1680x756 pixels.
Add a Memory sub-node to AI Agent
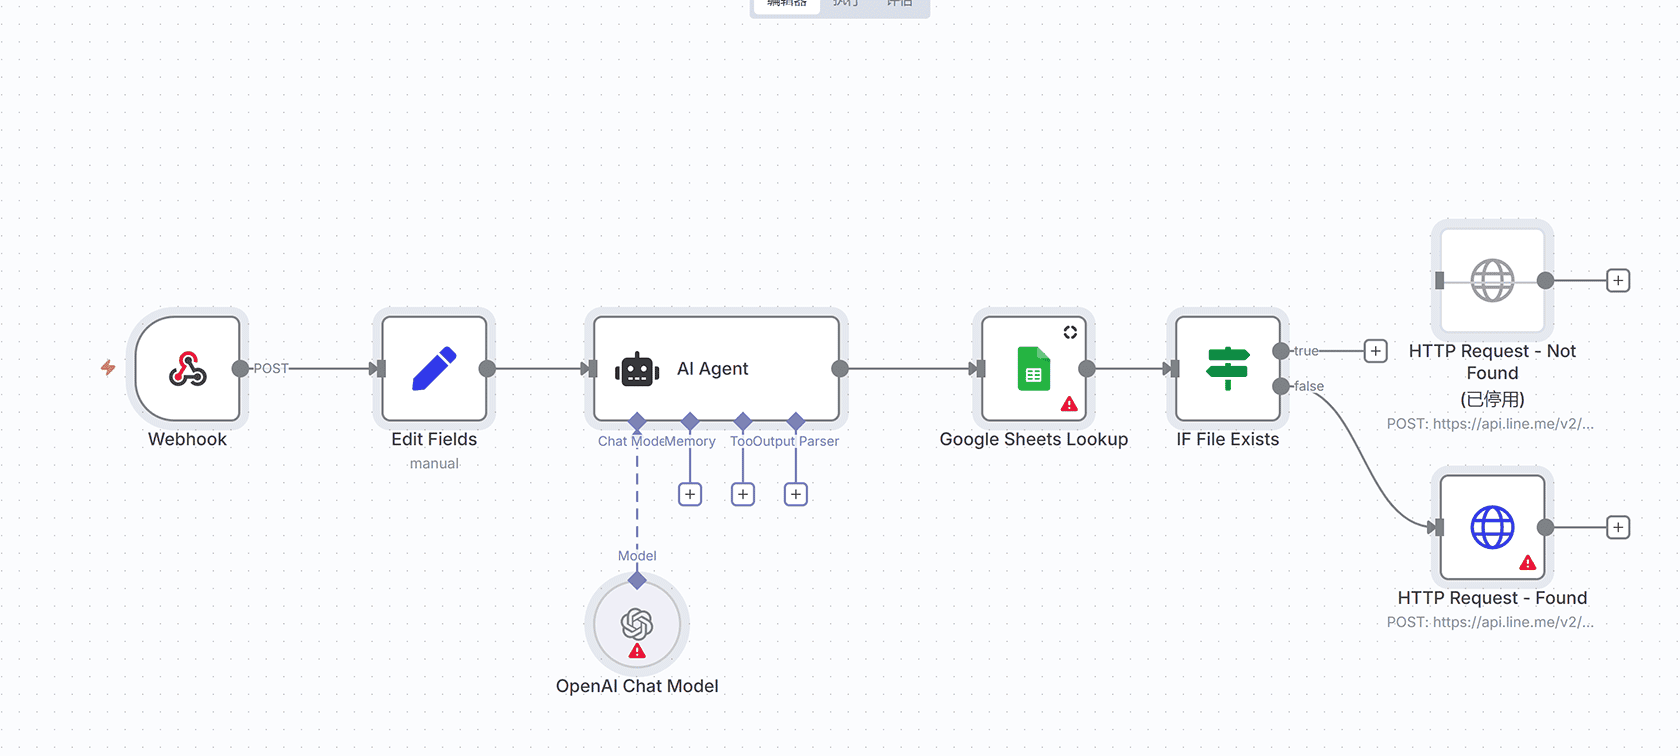point(690,494)
